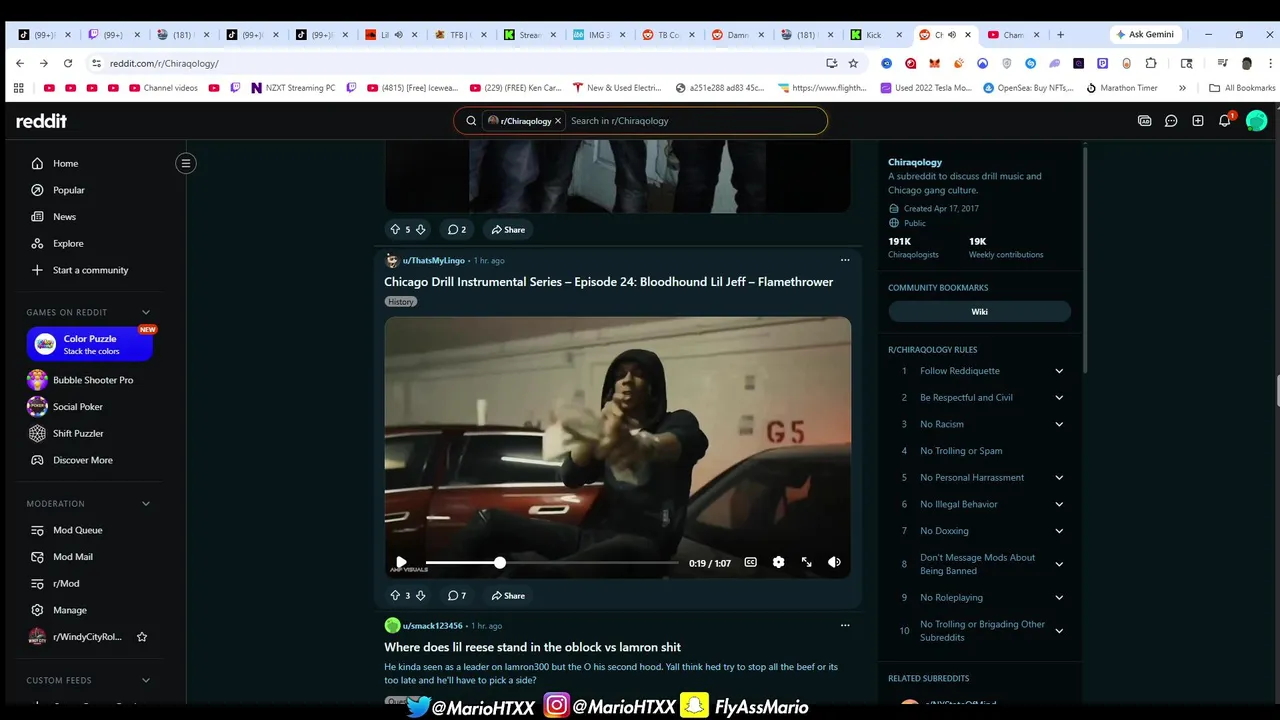Open the 2 comments button
Viewport: 1280px width, 720px height.
coord(456,229)
